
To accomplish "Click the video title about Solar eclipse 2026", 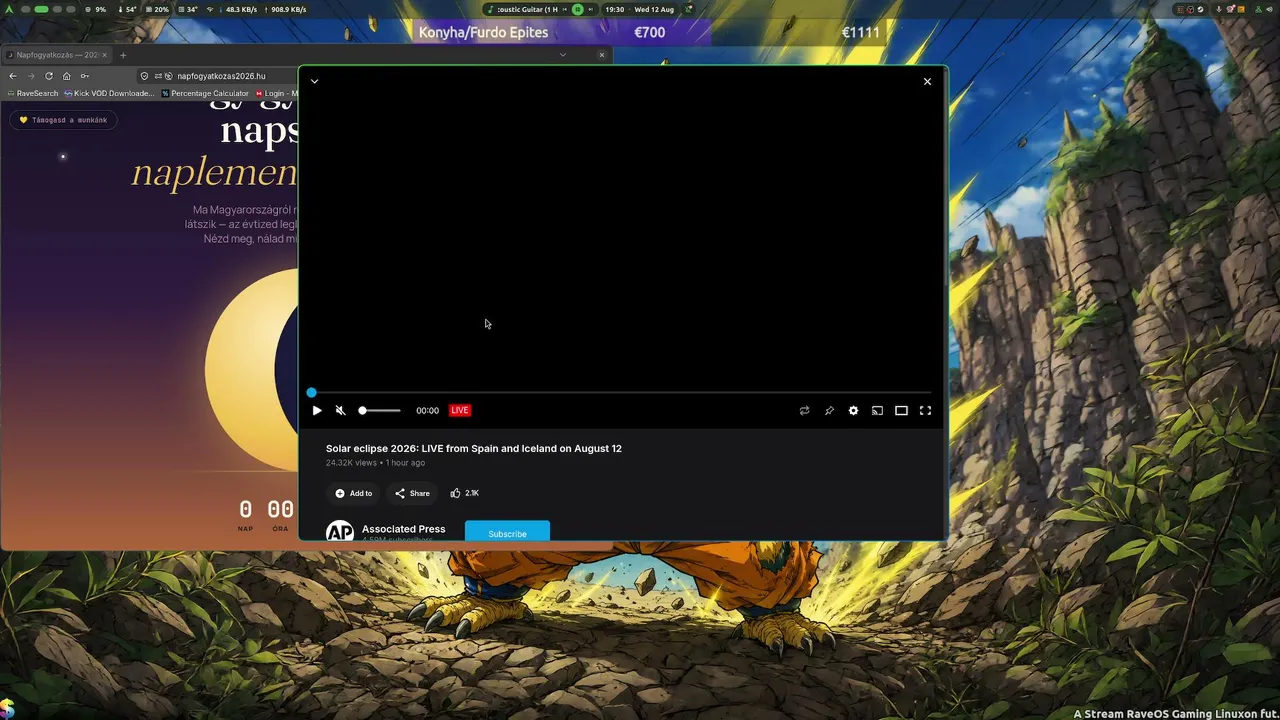I will click(x=474, y=448).
